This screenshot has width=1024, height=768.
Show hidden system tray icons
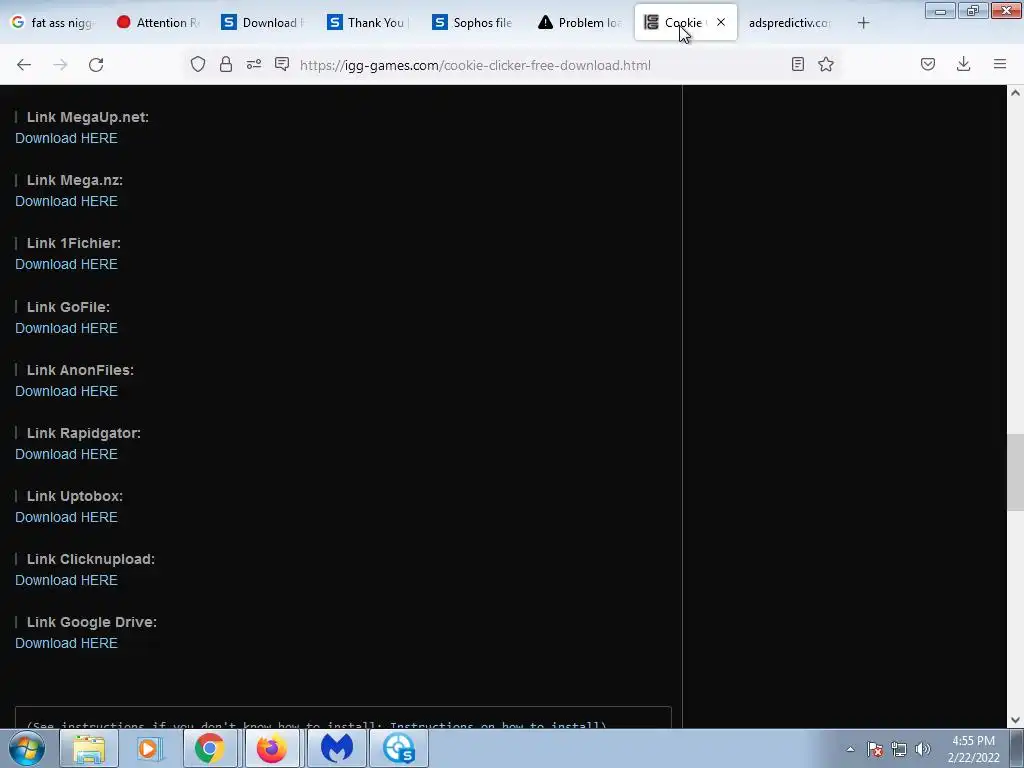point(850,749)
